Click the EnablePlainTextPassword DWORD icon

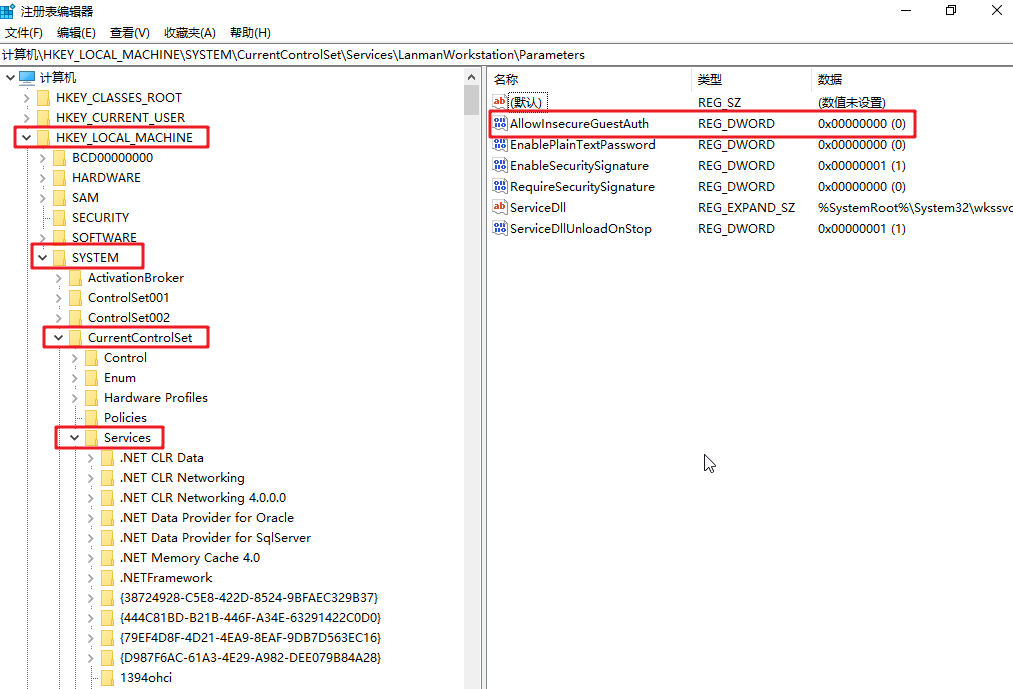500,144
